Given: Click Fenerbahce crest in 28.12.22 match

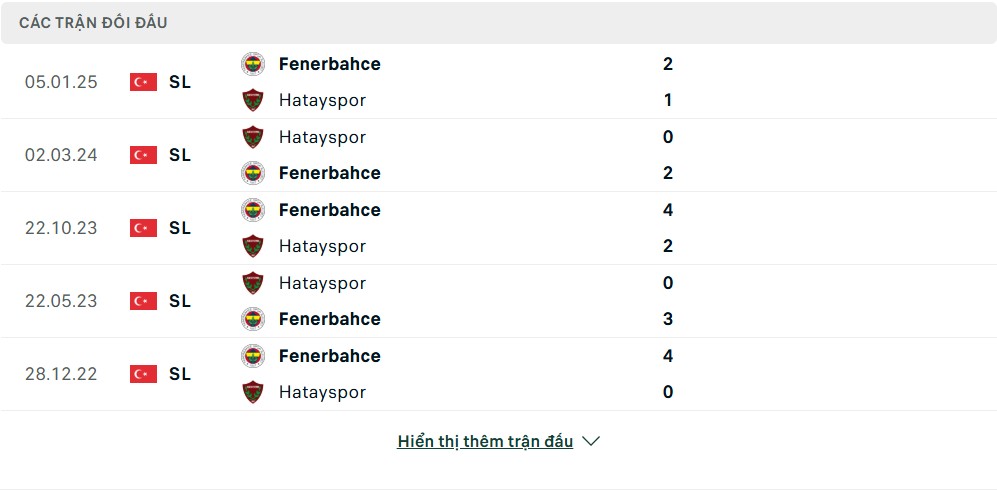Looking at the screenshot, I should coord(252,356).
